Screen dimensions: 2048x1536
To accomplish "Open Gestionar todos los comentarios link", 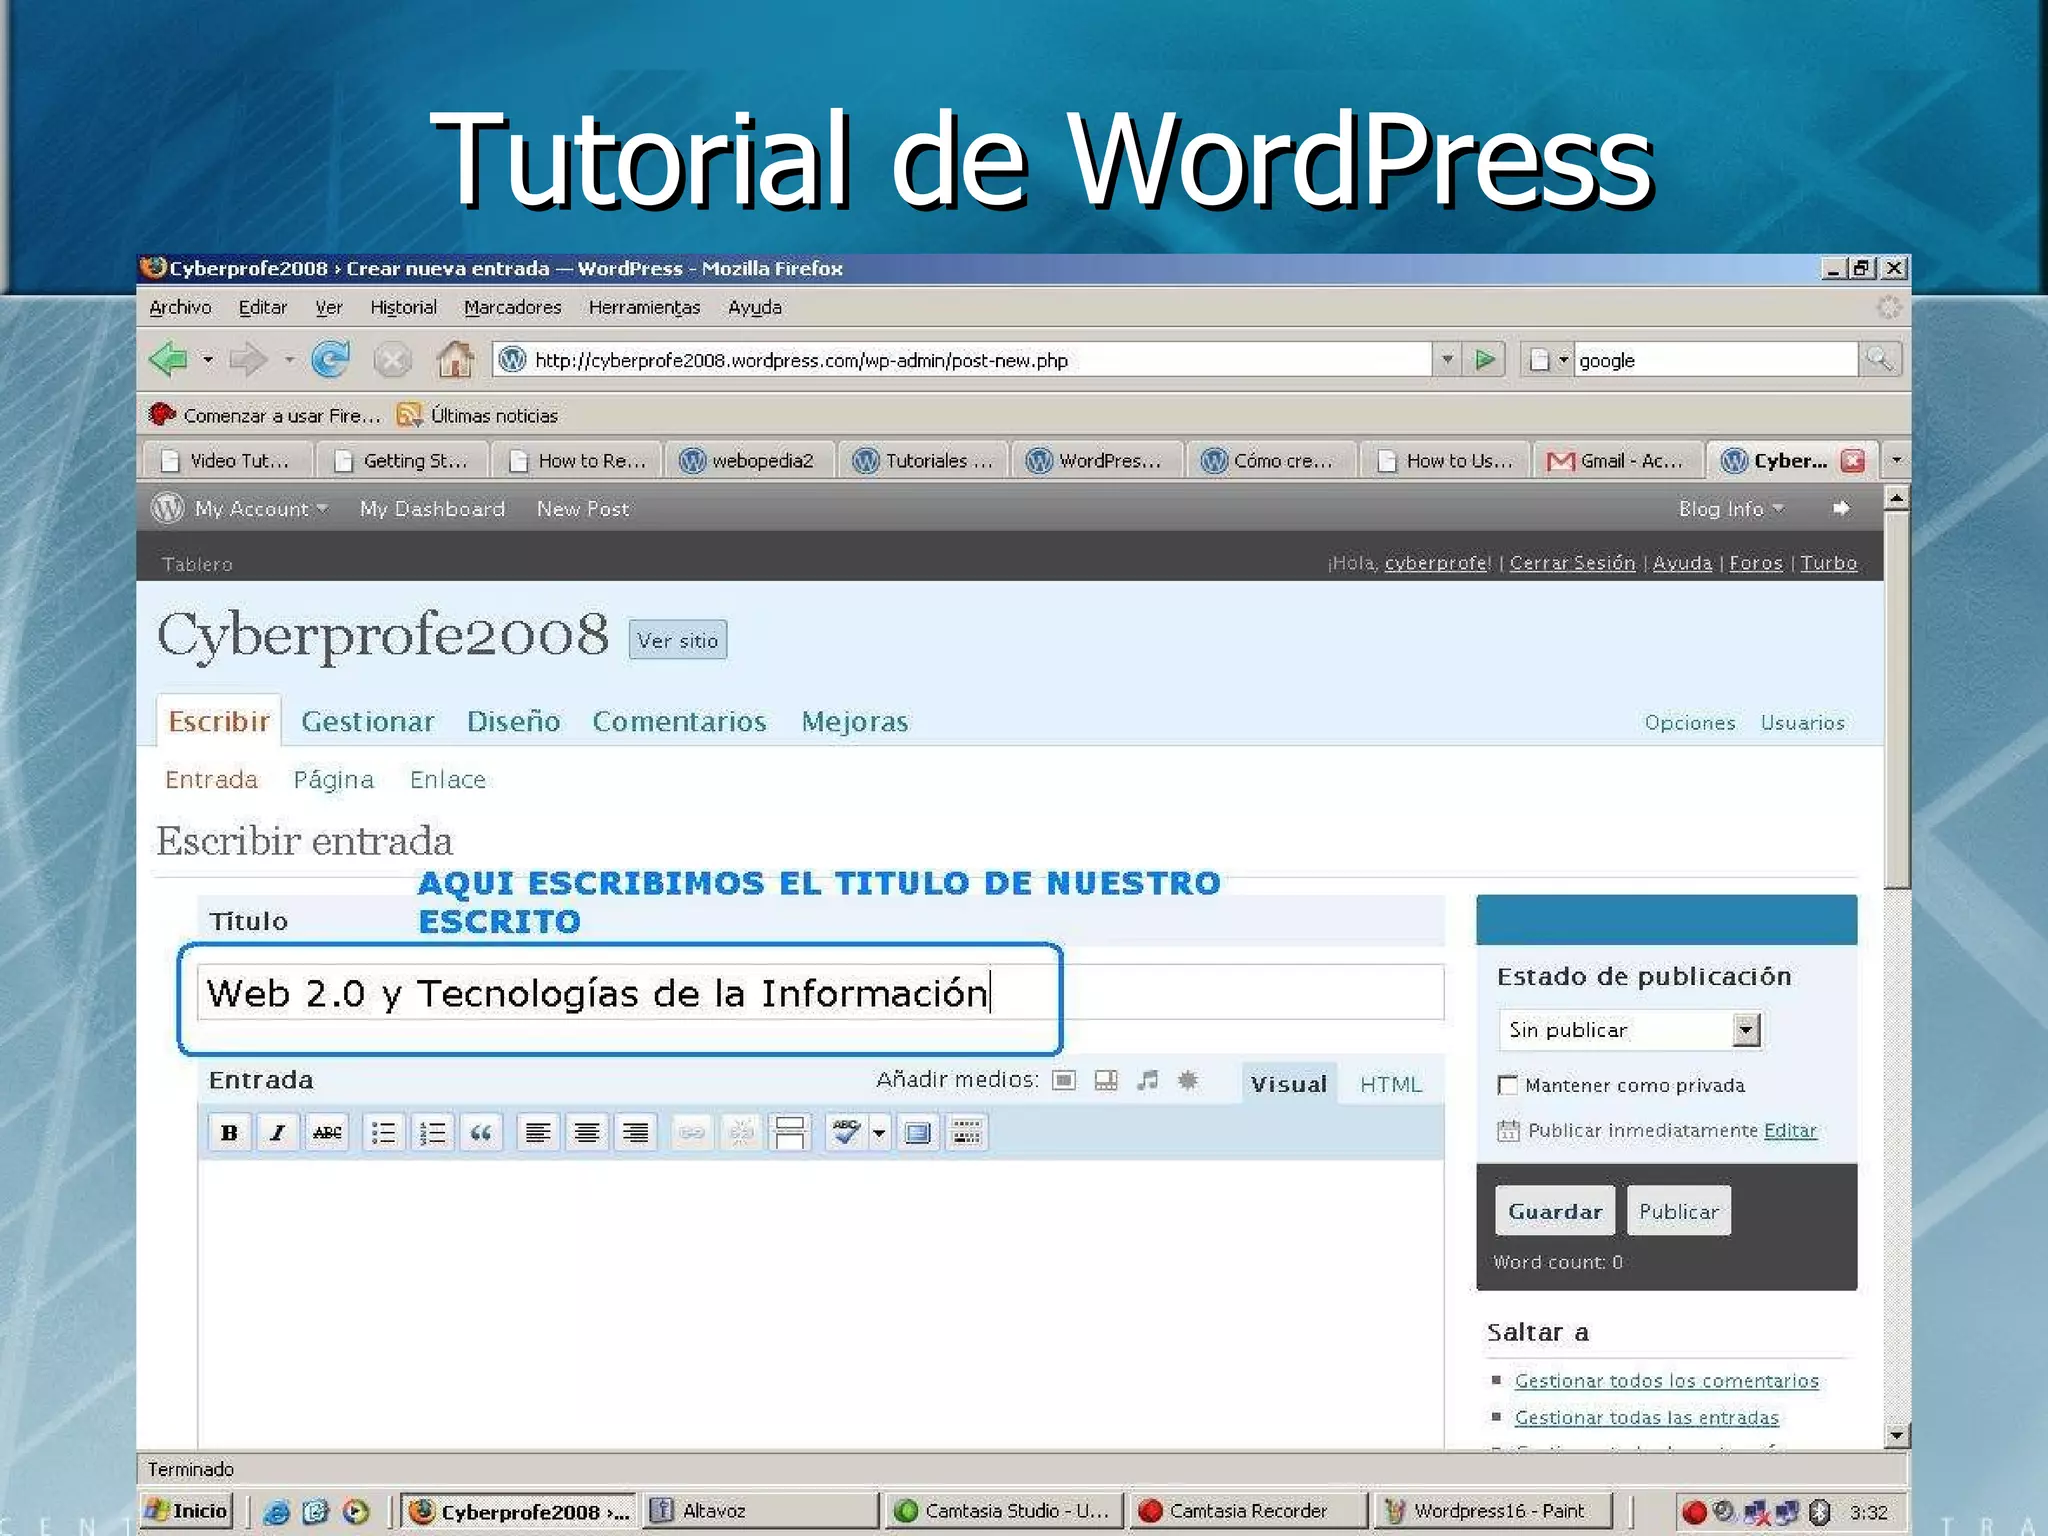I will point(1666,1381).
